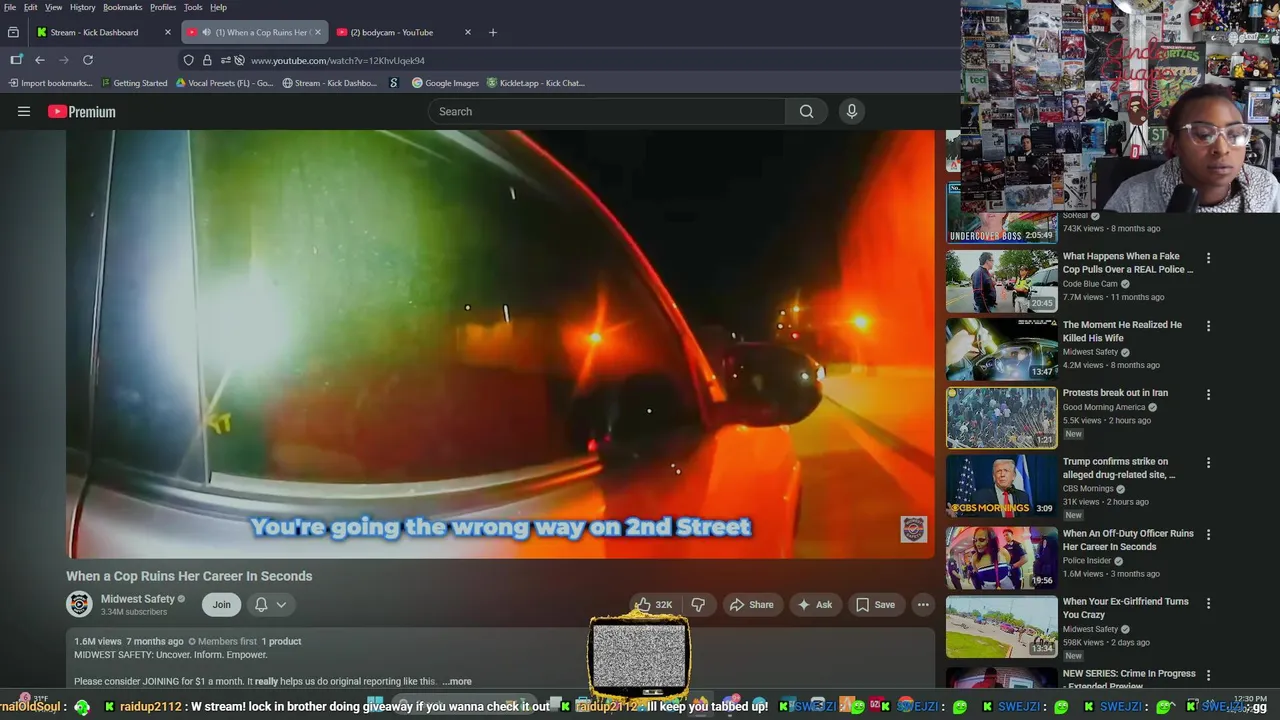This screenshot has height=720, width=1280.
Task: Open the Ask AI sparkle button
Action: pyautogui.click(x=814, y=604)
